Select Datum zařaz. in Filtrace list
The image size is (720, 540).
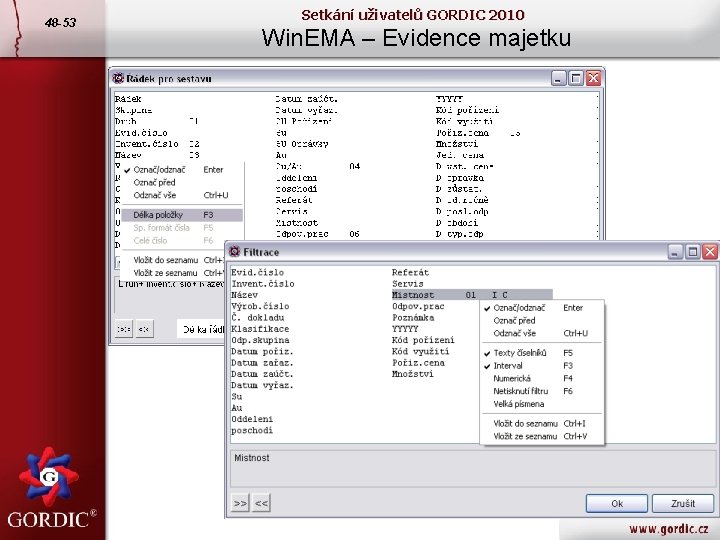[262, 363]
